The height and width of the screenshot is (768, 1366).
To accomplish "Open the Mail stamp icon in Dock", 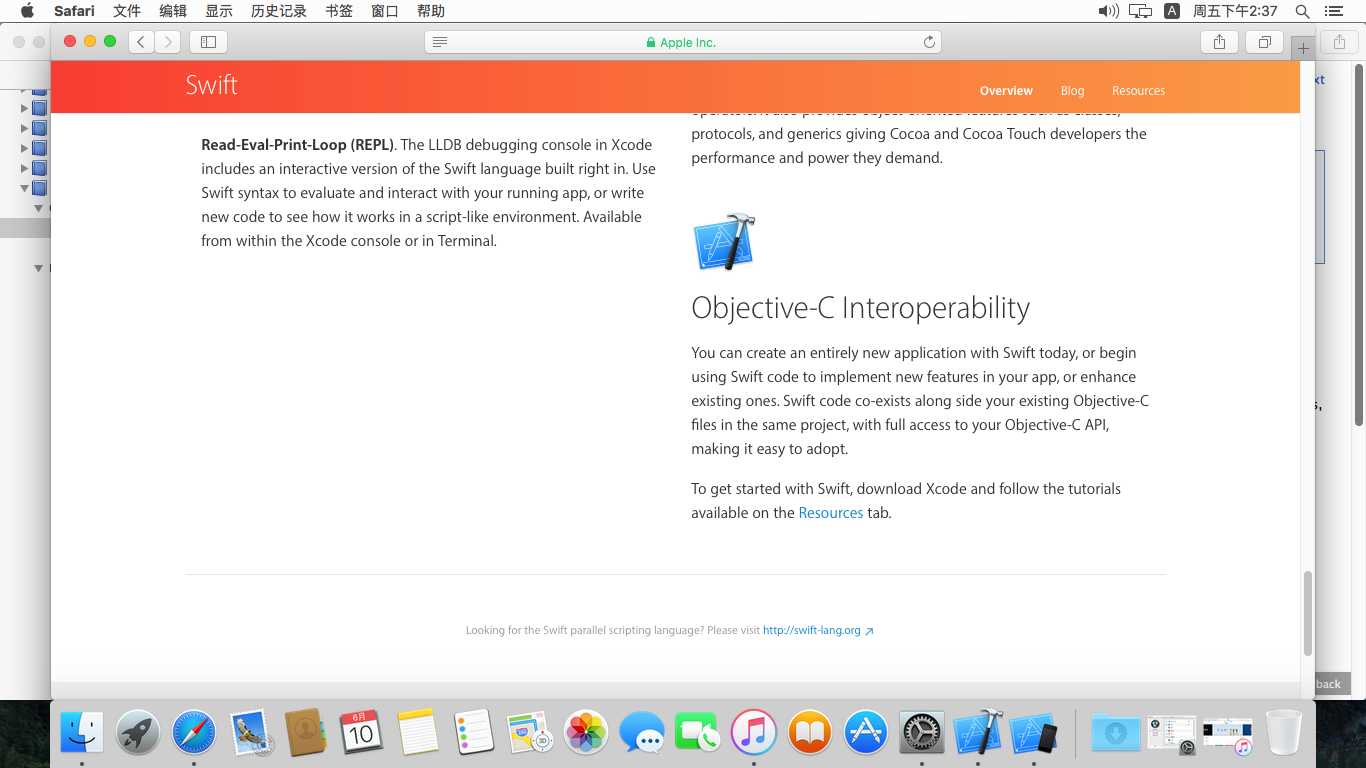I will click(x=250, y=733).
